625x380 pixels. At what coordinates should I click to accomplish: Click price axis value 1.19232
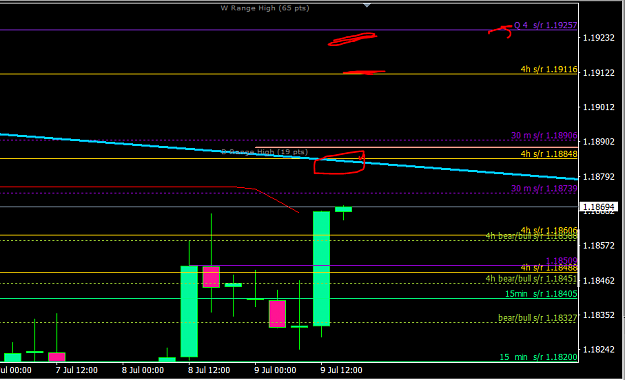(x=598, y=38)
